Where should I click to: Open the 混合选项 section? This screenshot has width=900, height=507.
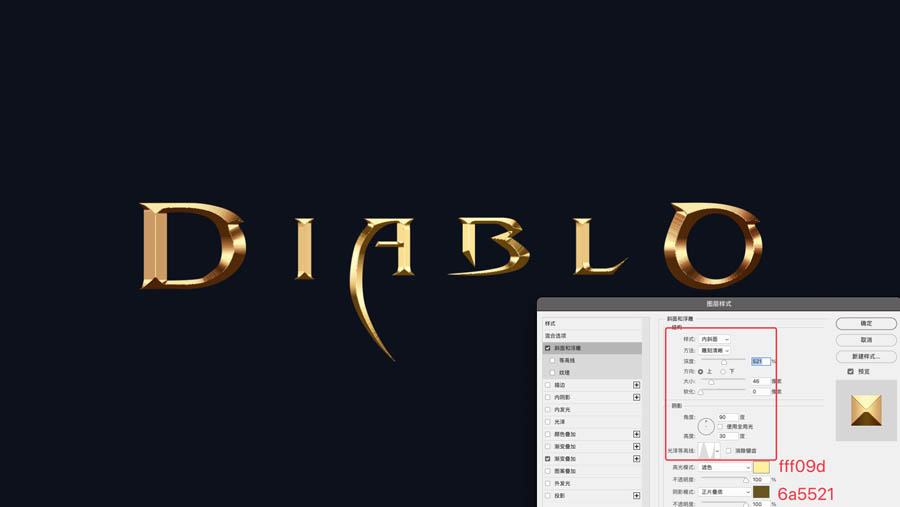click(557, 336)
